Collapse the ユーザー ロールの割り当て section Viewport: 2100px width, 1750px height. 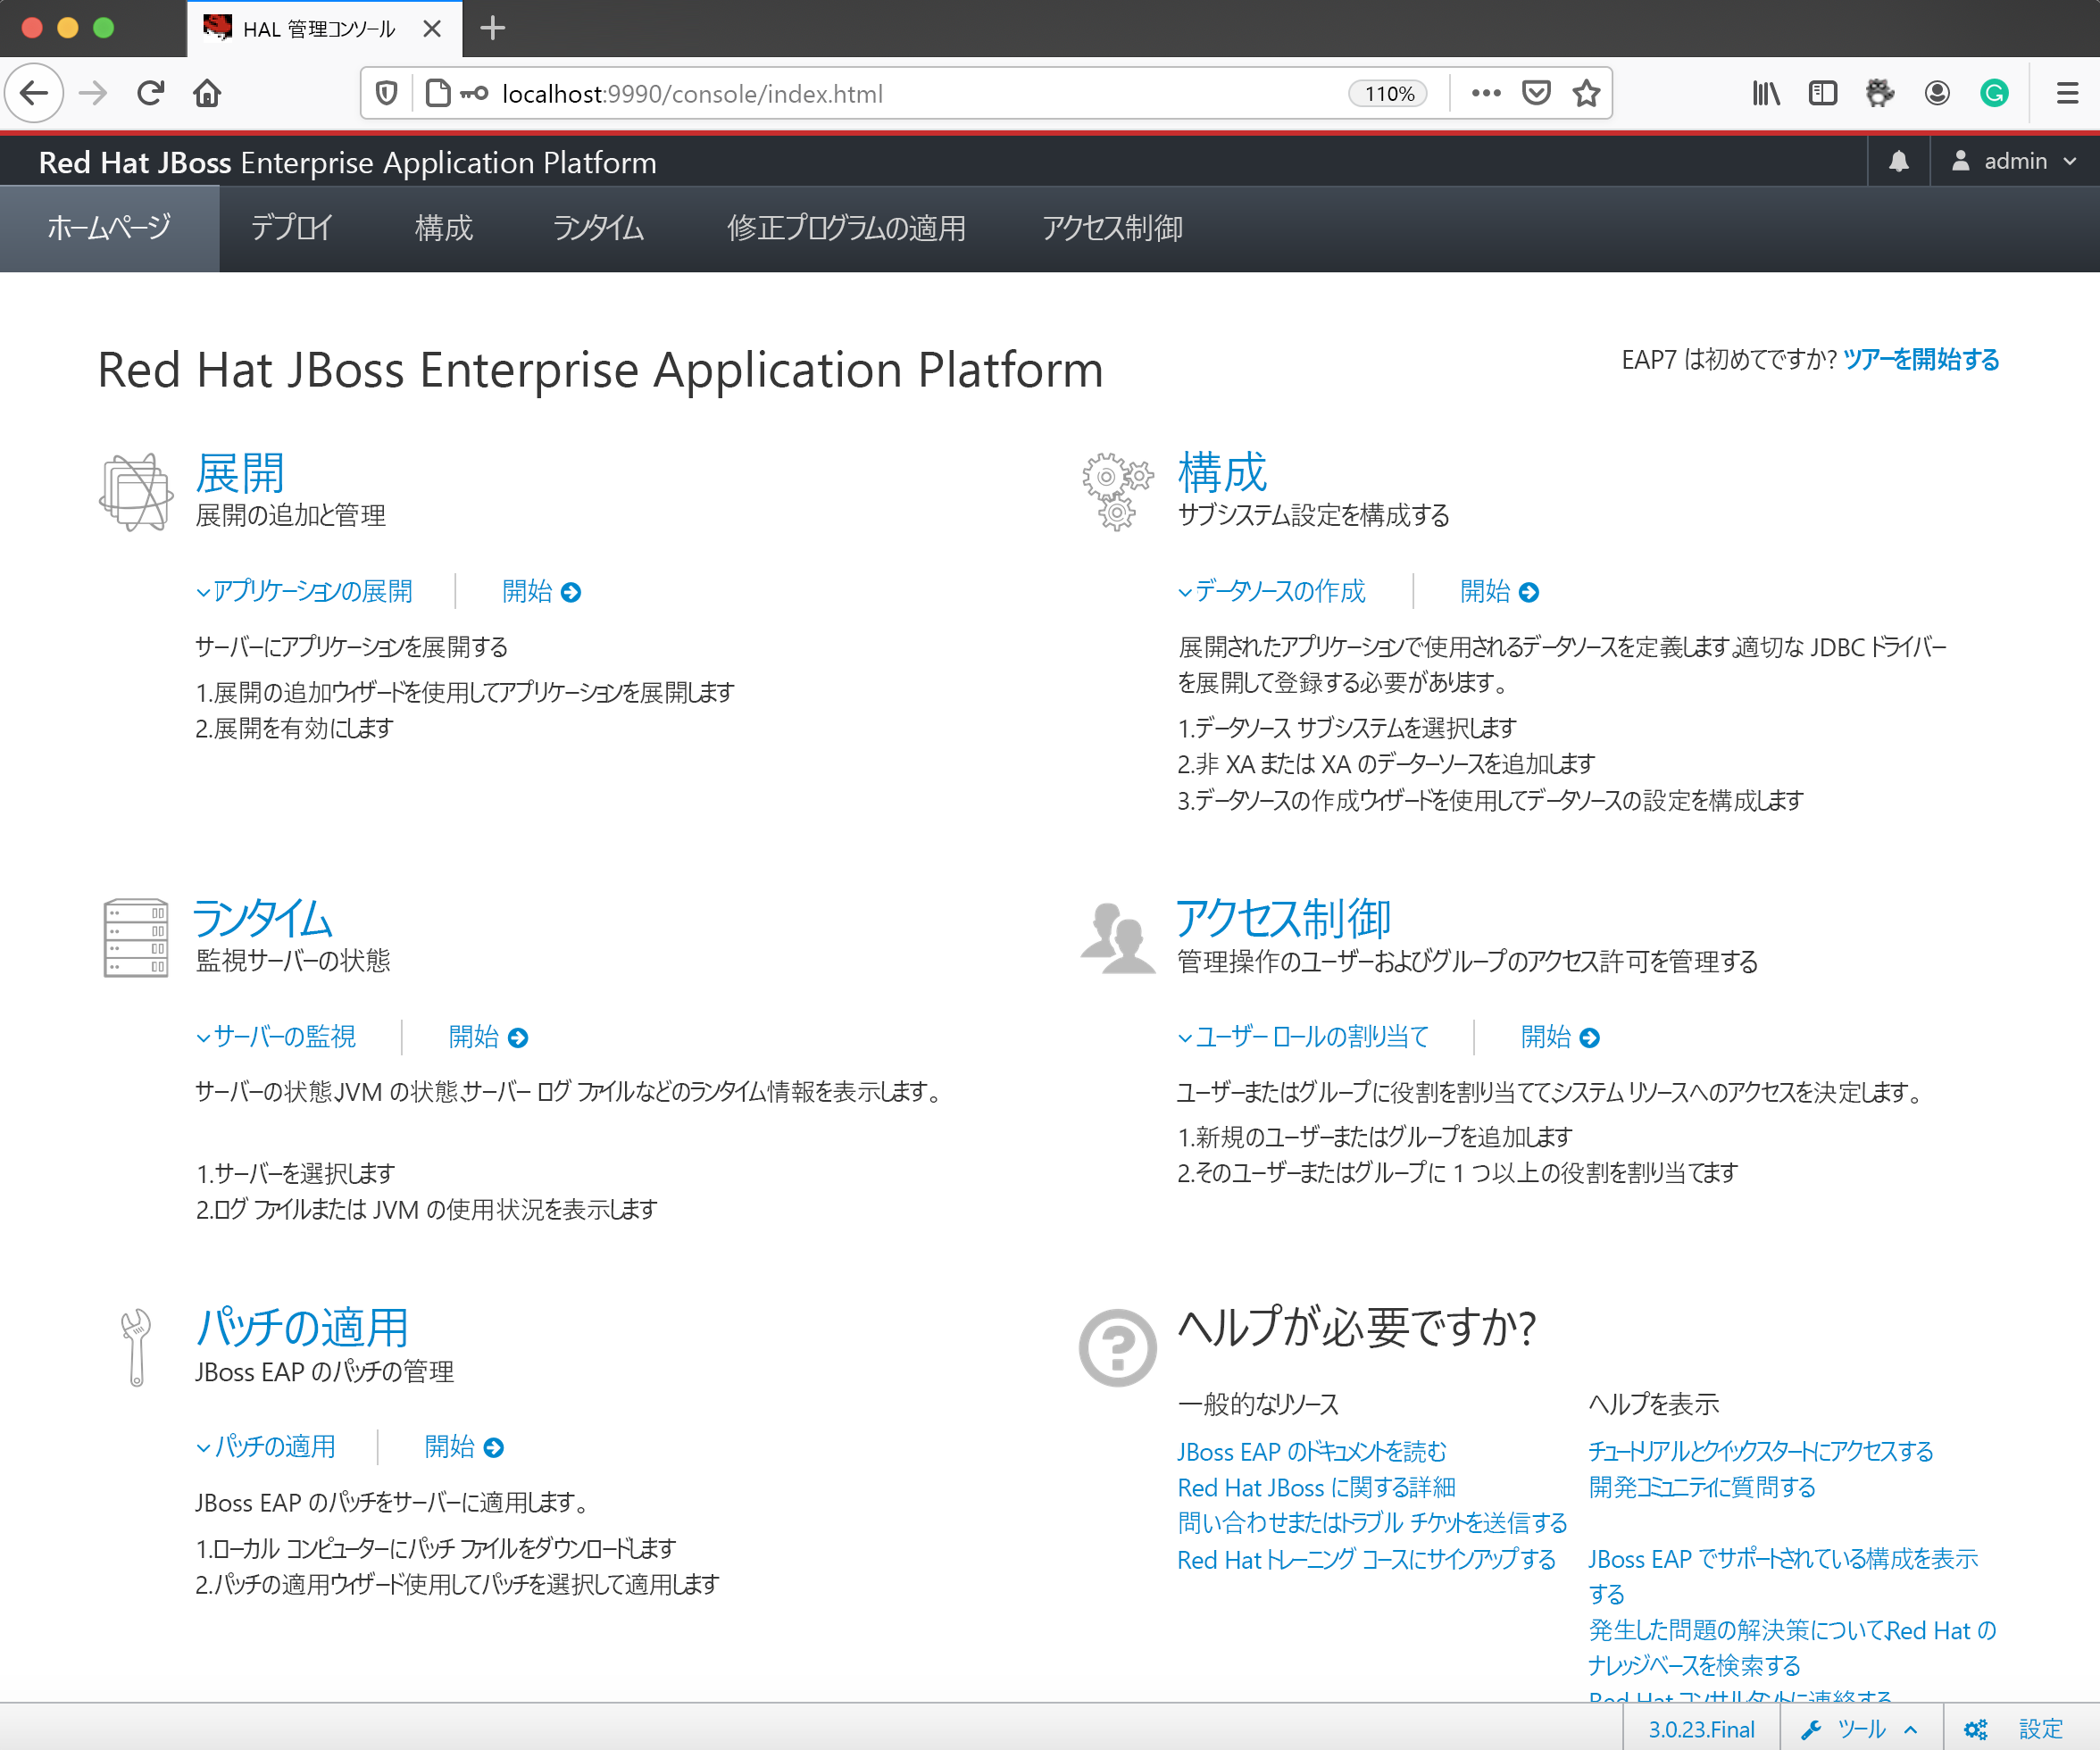pyautogui.click(x=1303, y=1037)
